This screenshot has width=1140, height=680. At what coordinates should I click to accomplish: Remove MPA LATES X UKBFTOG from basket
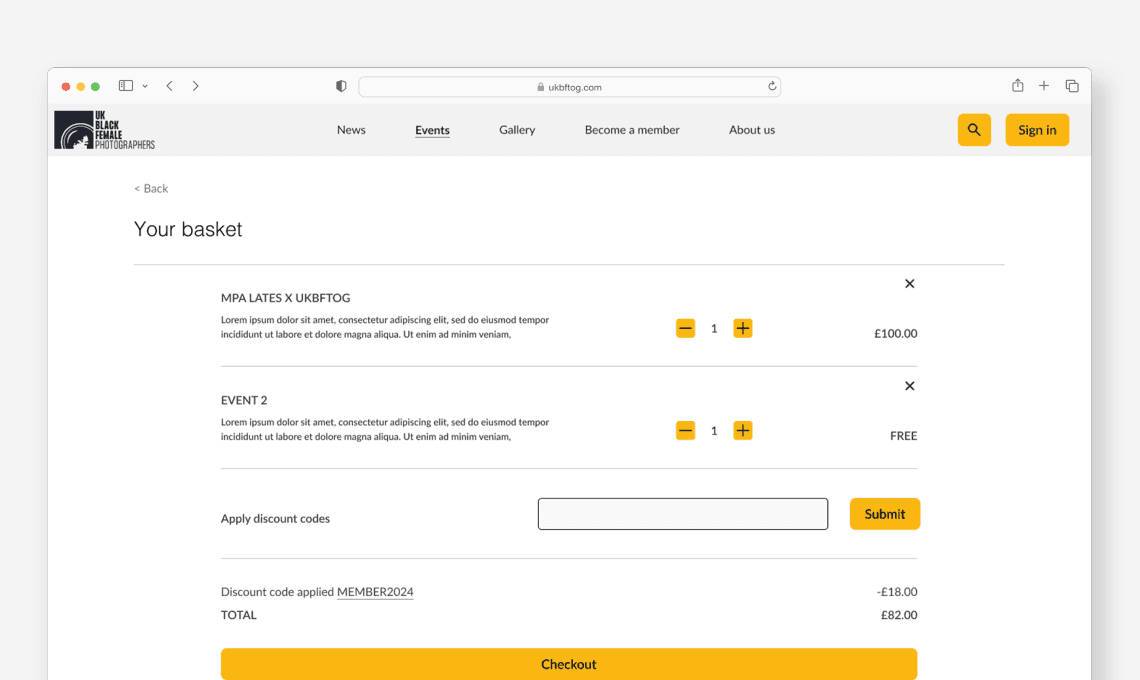pos(909,284)
